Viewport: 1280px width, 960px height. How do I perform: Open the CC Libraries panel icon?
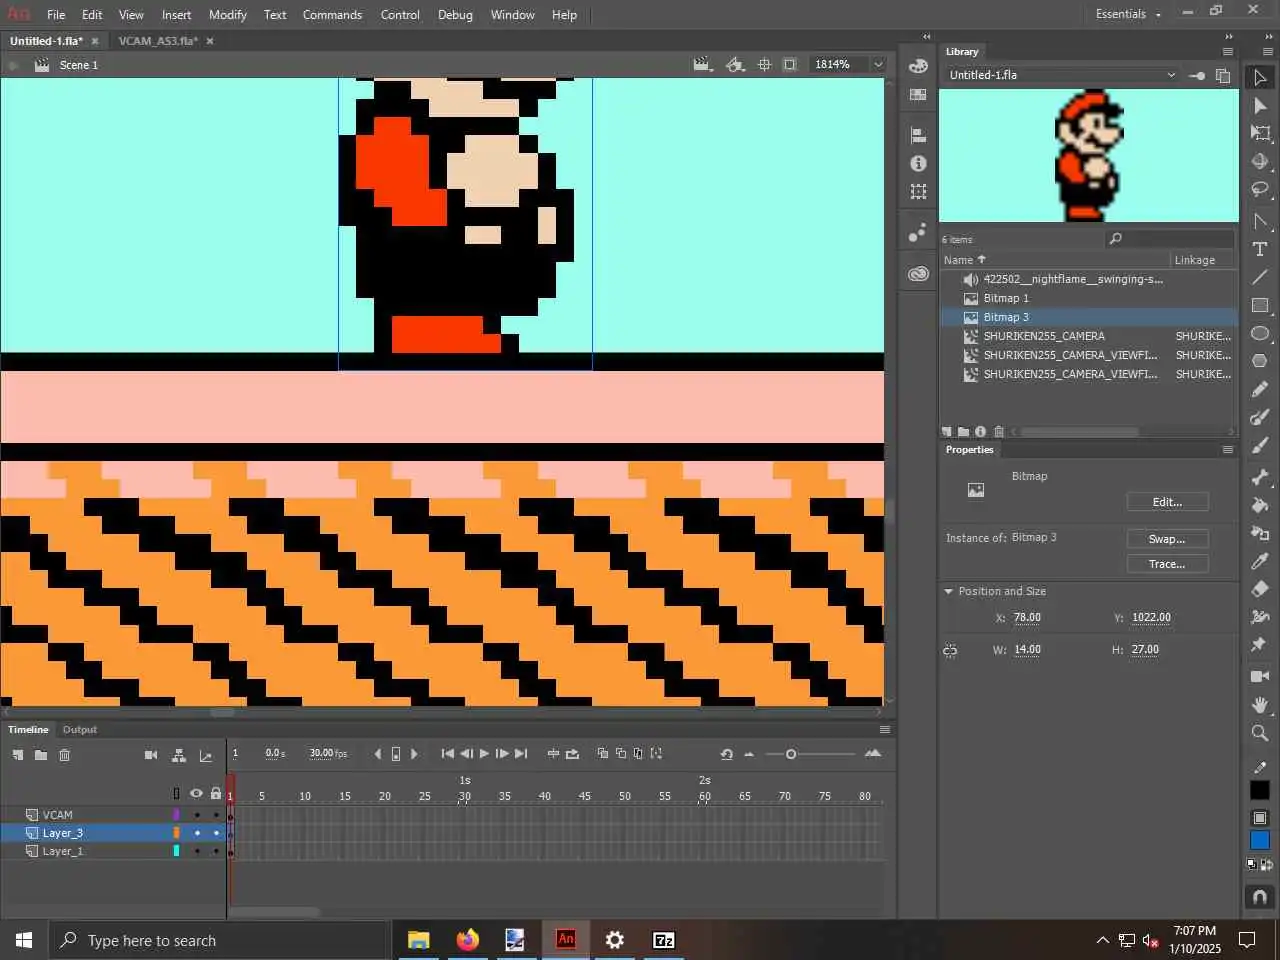pos(918,273)
